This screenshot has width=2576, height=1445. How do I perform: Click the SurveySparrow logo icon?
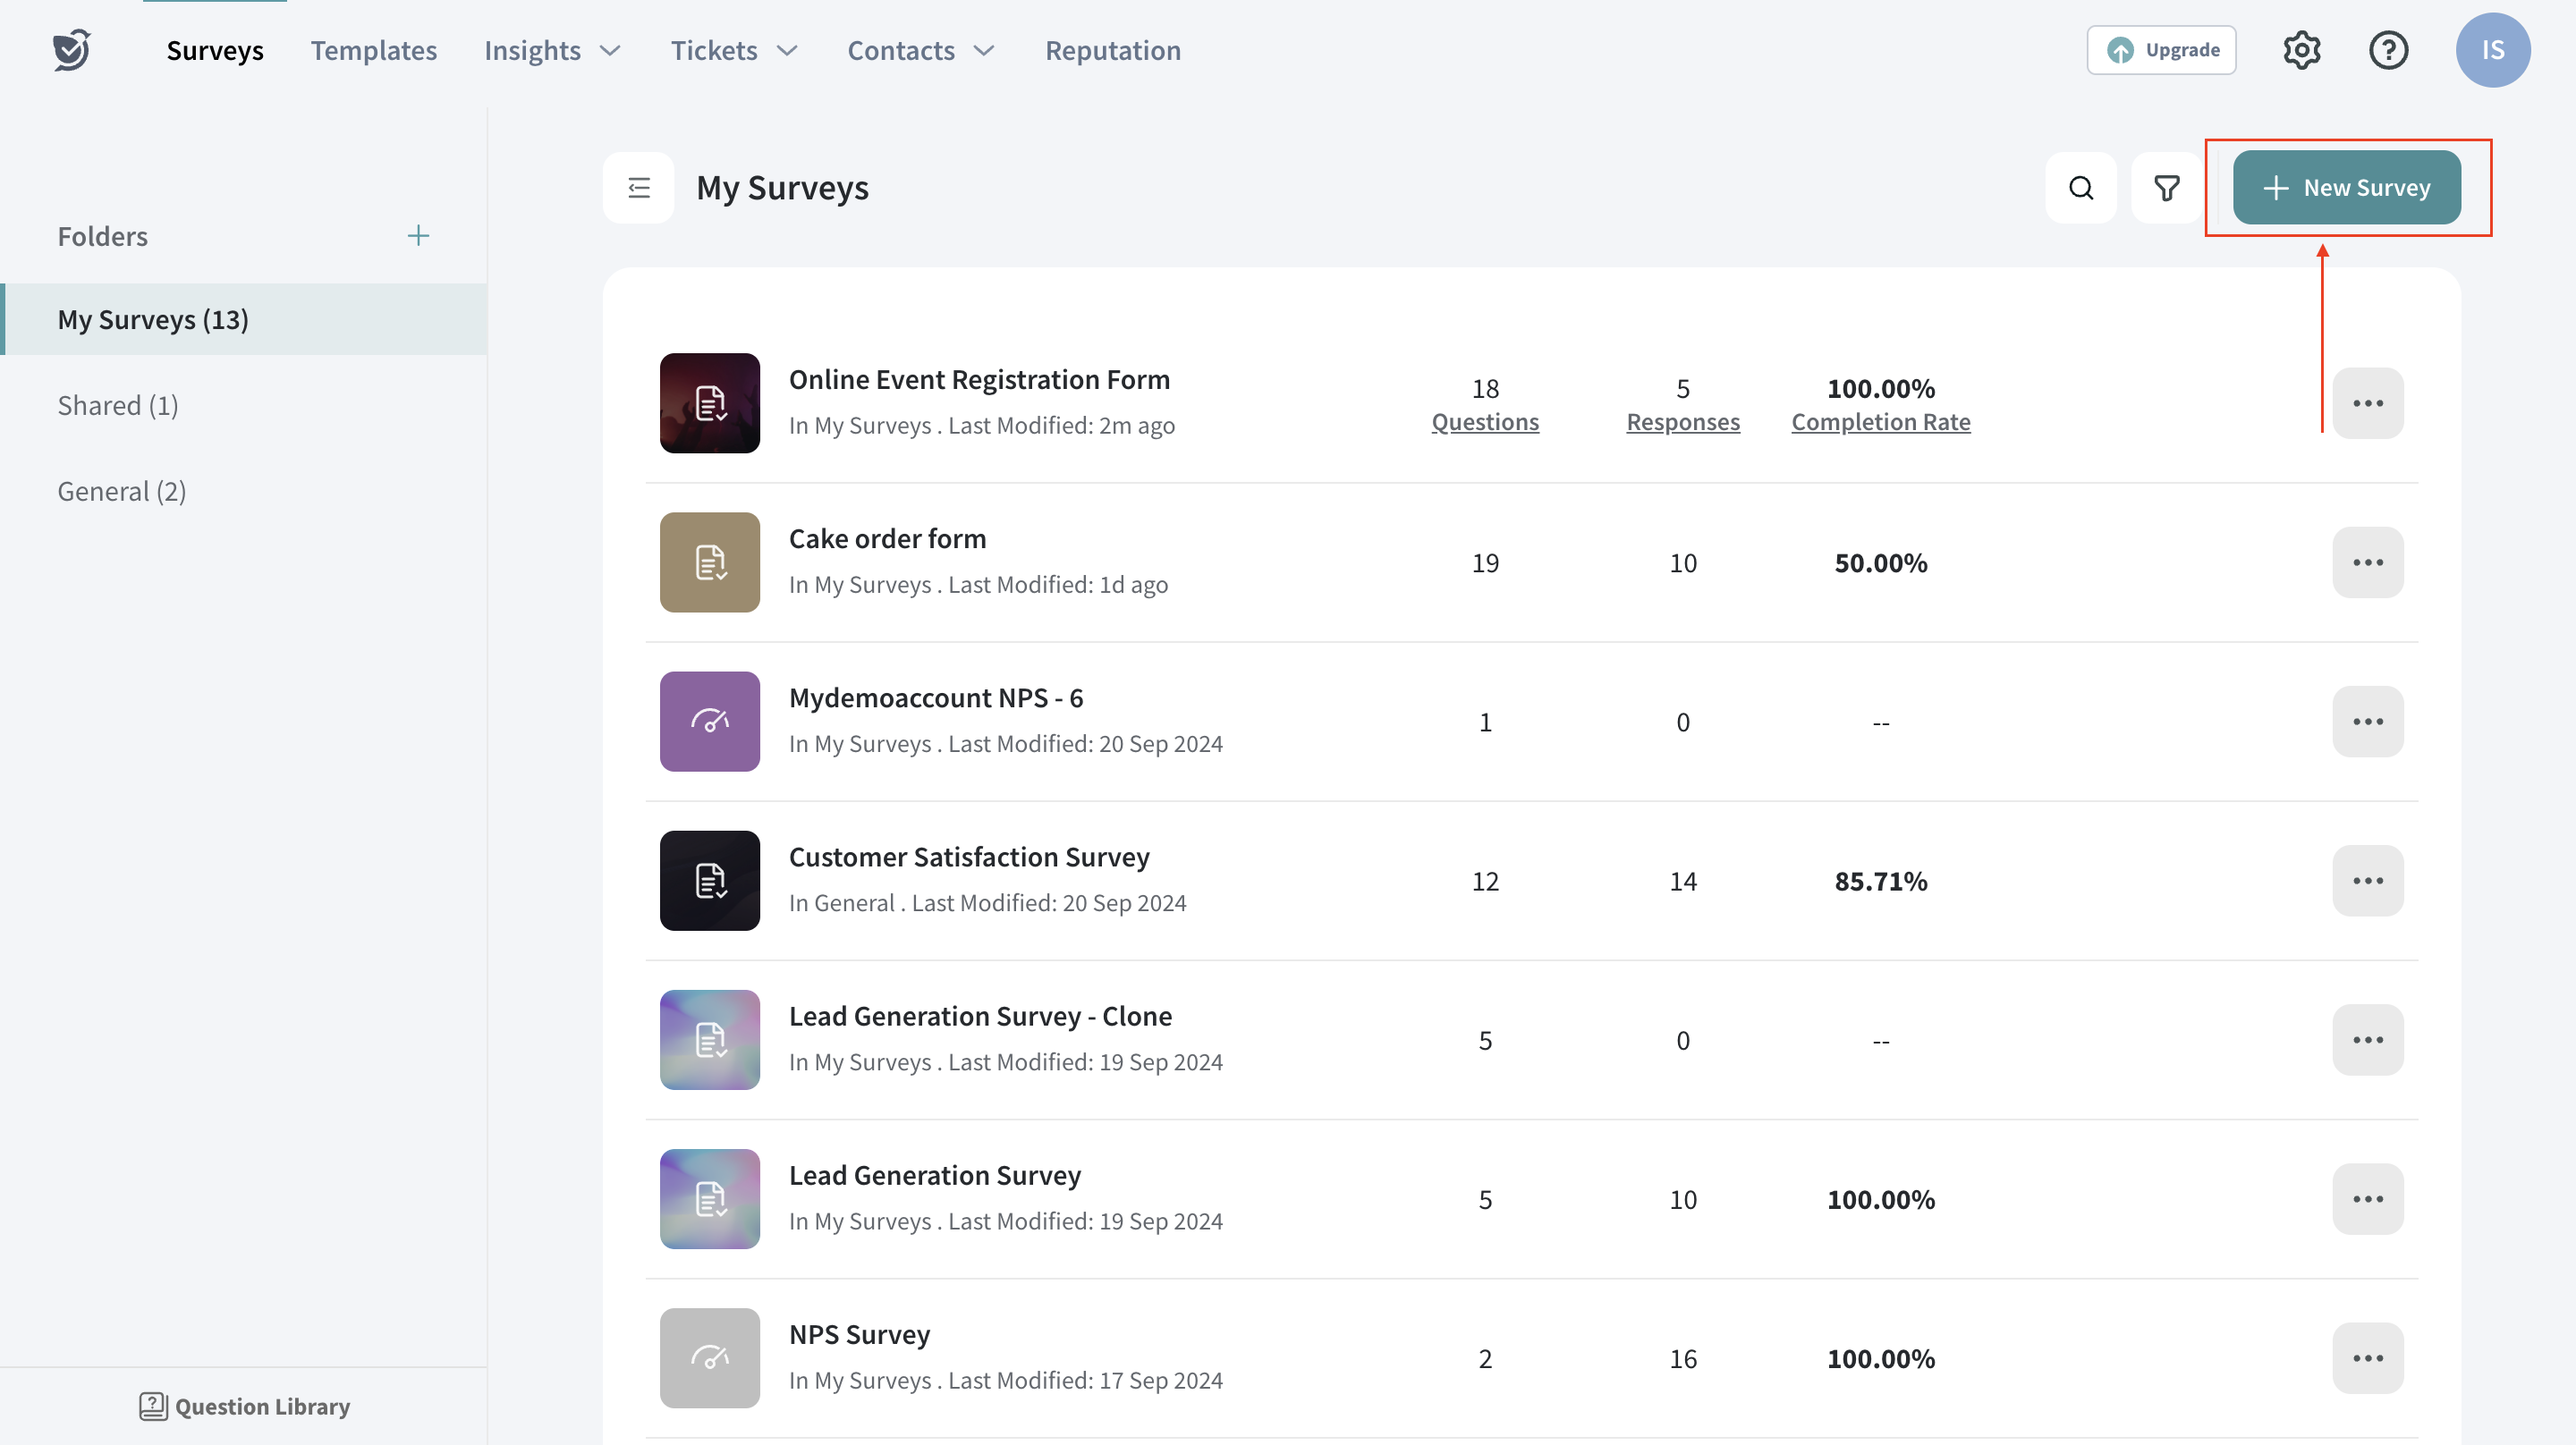pos(71,50)
